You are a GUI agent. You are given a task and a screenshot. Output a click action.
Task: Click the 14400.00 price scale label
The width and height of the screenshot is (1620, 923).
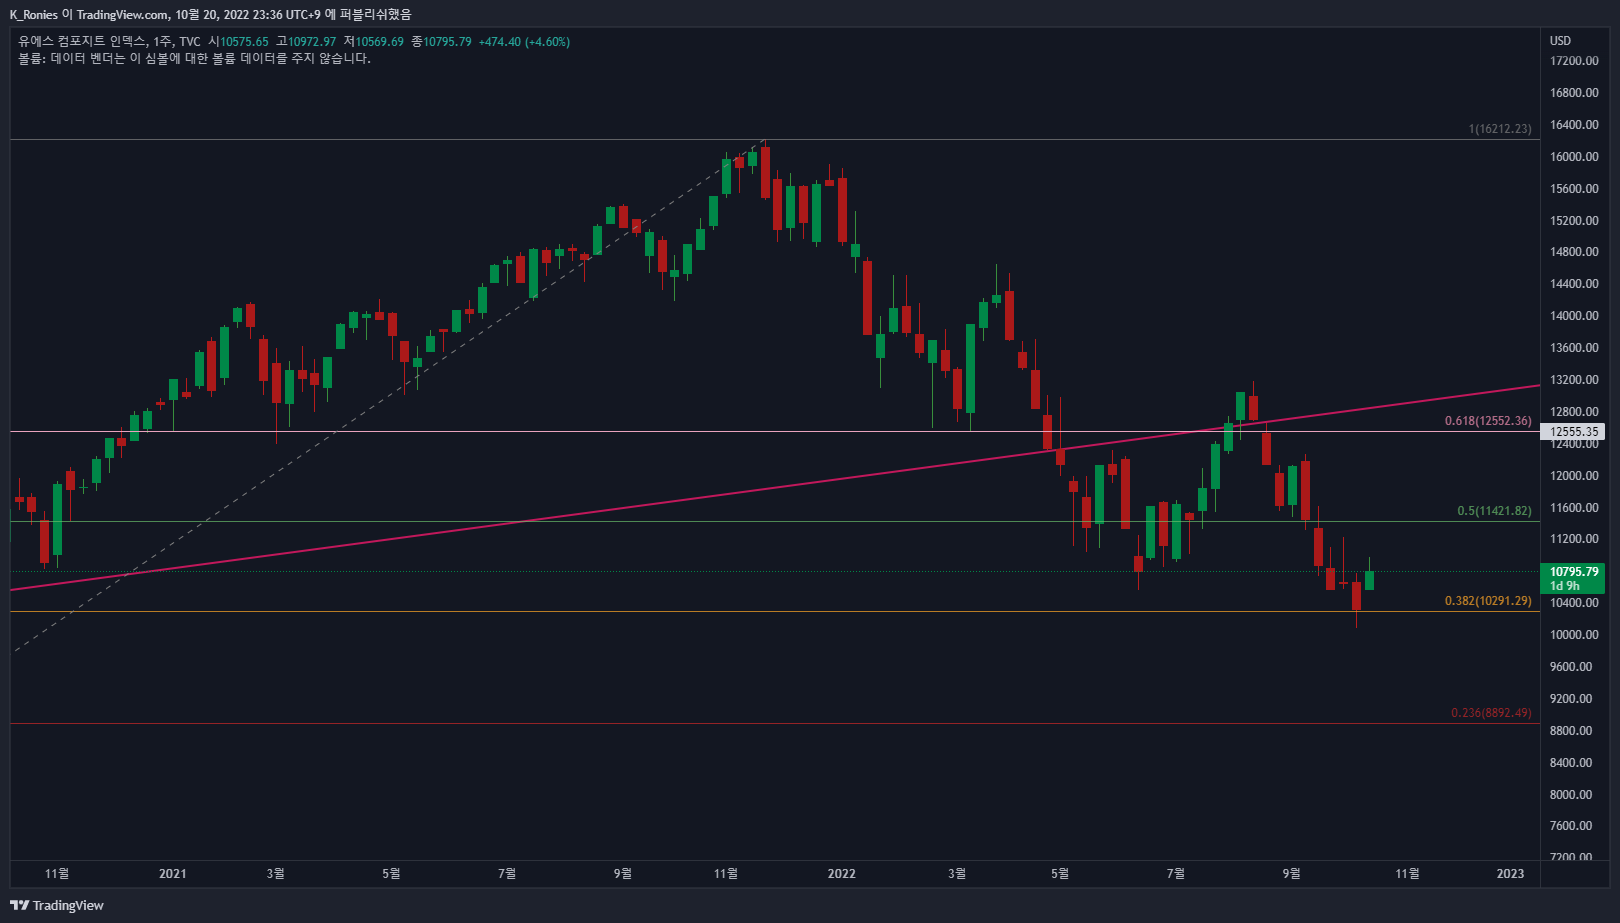coord(1574,284)
